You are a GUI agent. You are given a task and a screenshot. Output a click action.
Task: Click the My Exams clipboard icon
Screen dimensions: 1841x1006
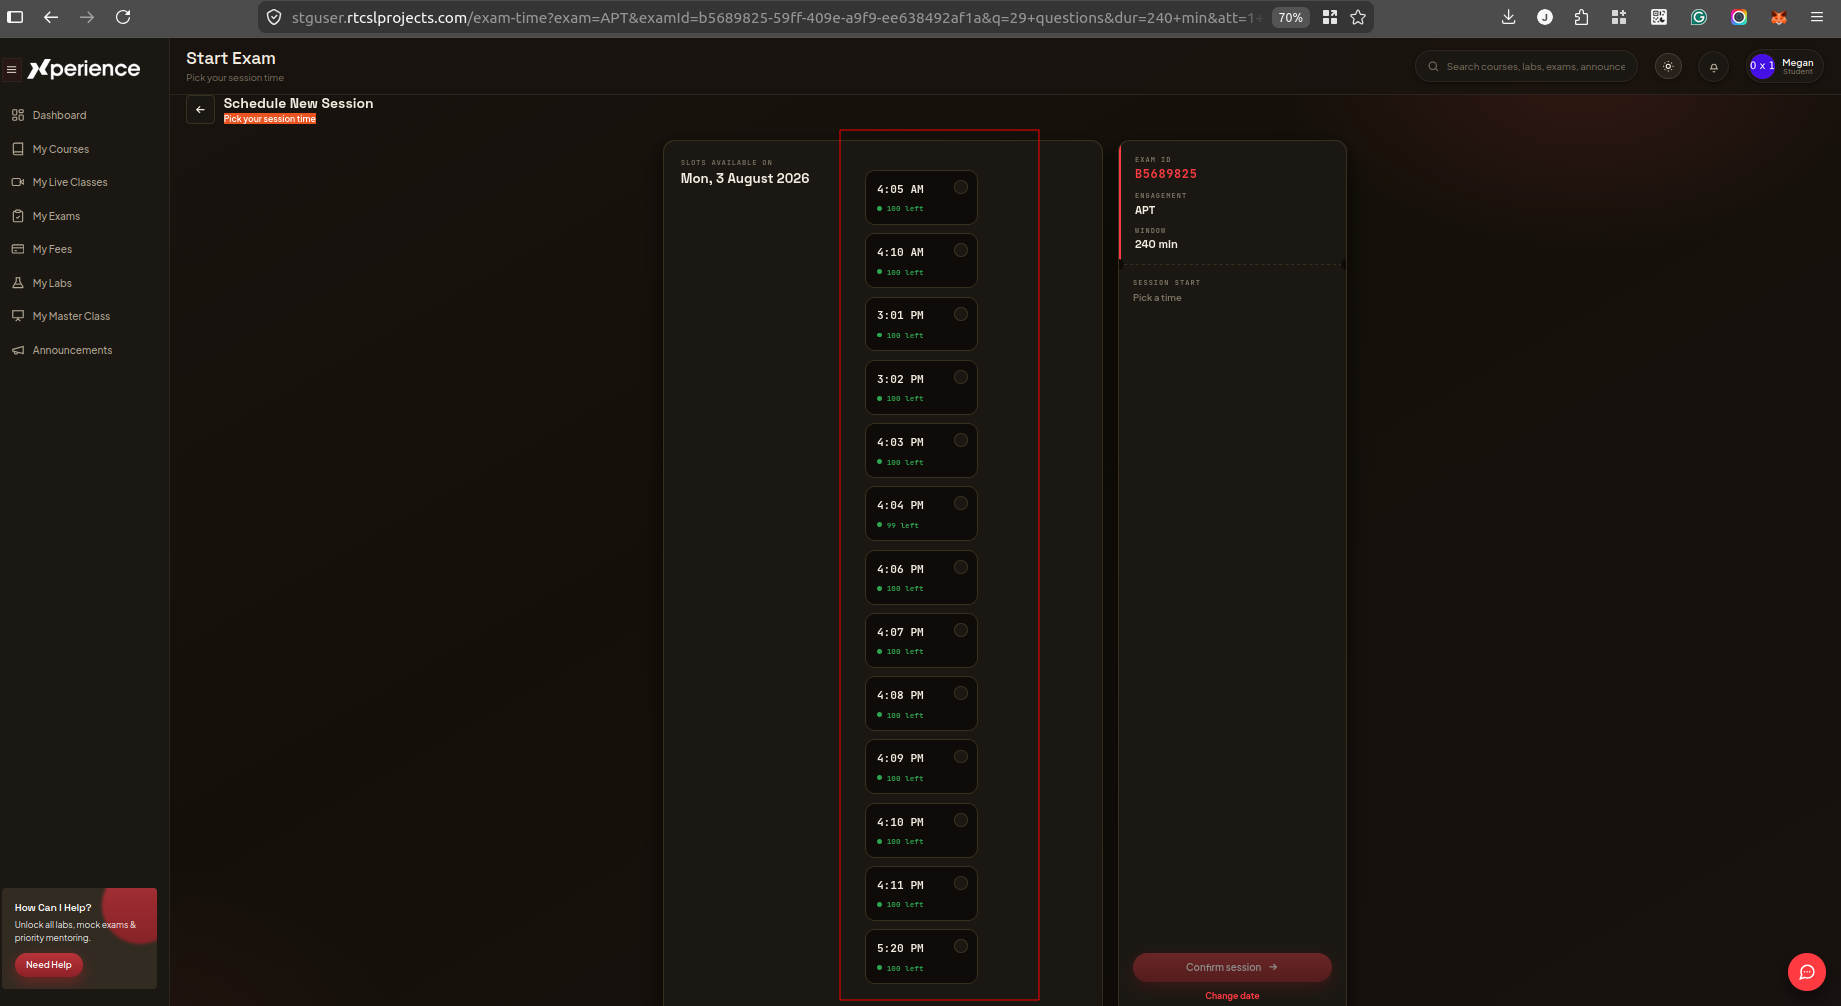click(x=18, y=216)
